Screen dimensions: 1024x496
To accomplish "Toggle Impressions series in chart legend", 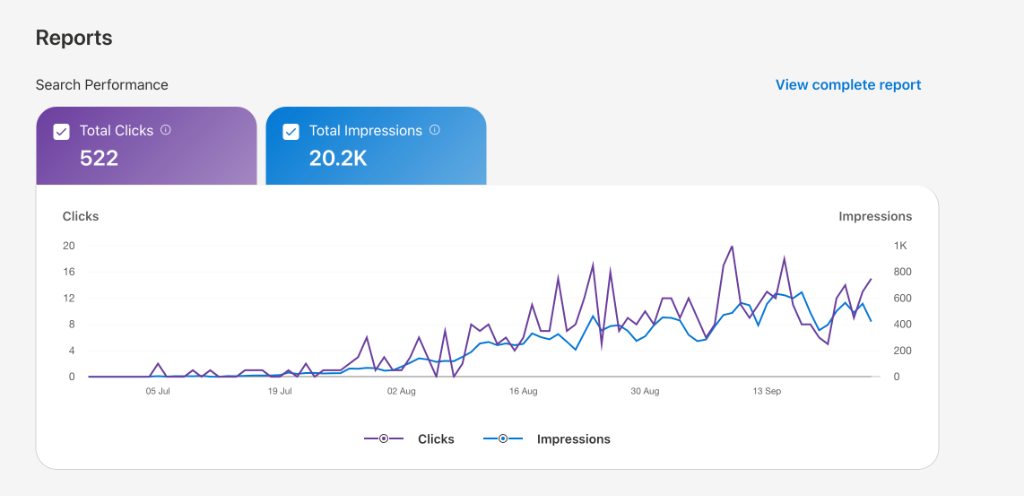I will tap(547, 439).
